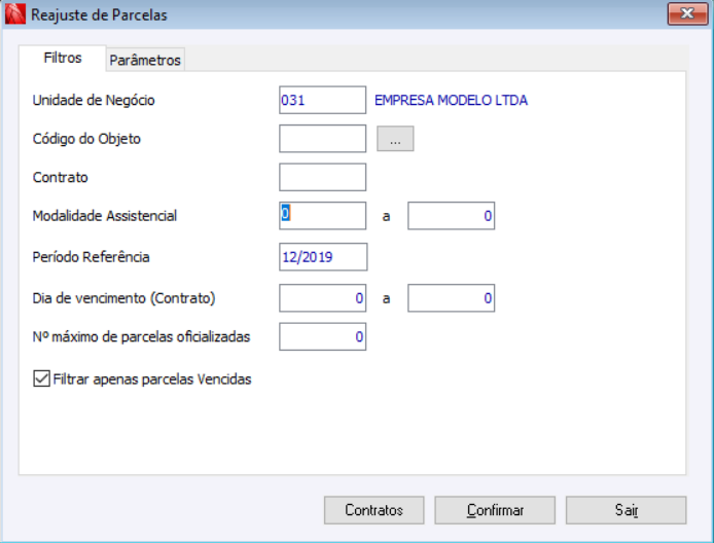Viewport: 714px width, 543px height.
Task: Close the Reajuste de Parcelas window
Action: point(687,15)
